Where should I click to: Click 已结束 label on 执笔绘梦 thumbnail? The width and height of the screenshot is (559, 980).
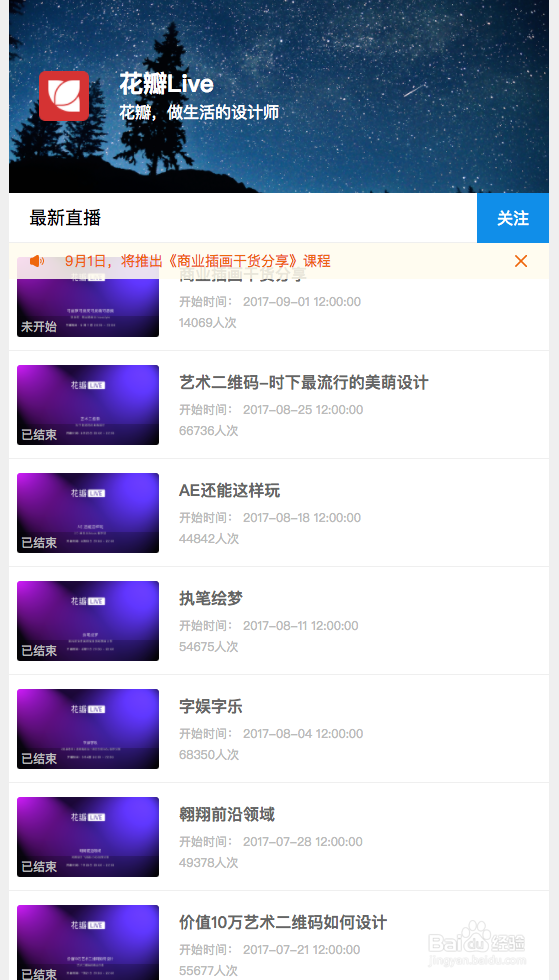(39, 651)
